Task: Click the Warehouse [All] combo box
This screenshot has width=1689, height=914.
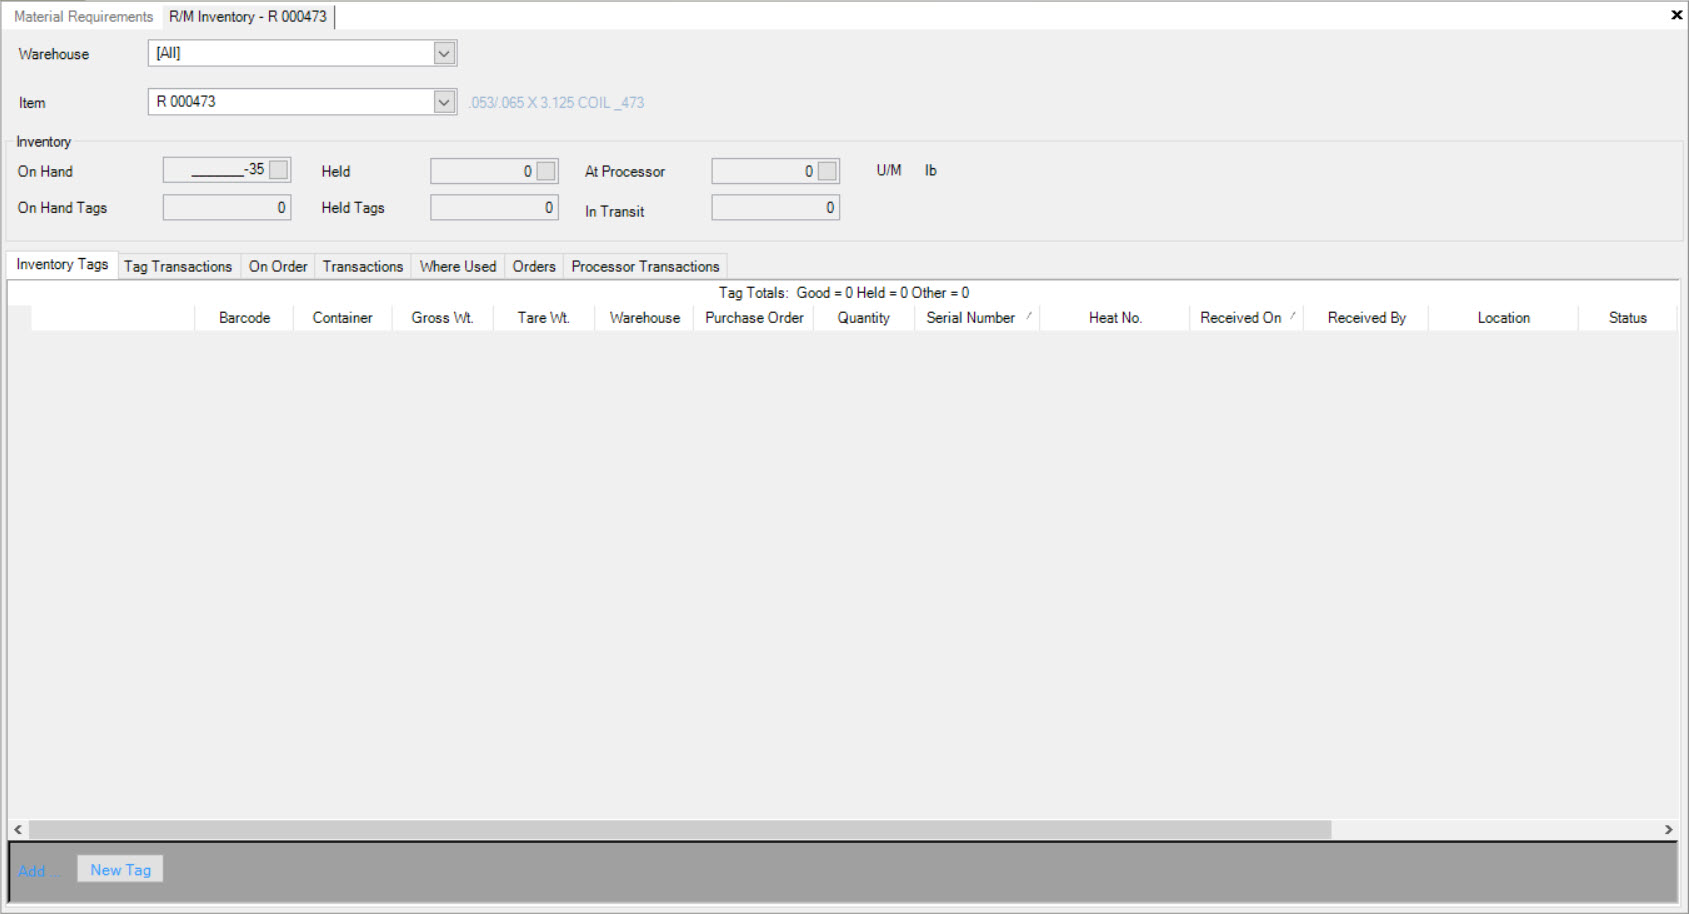Action: click(302, 53)
